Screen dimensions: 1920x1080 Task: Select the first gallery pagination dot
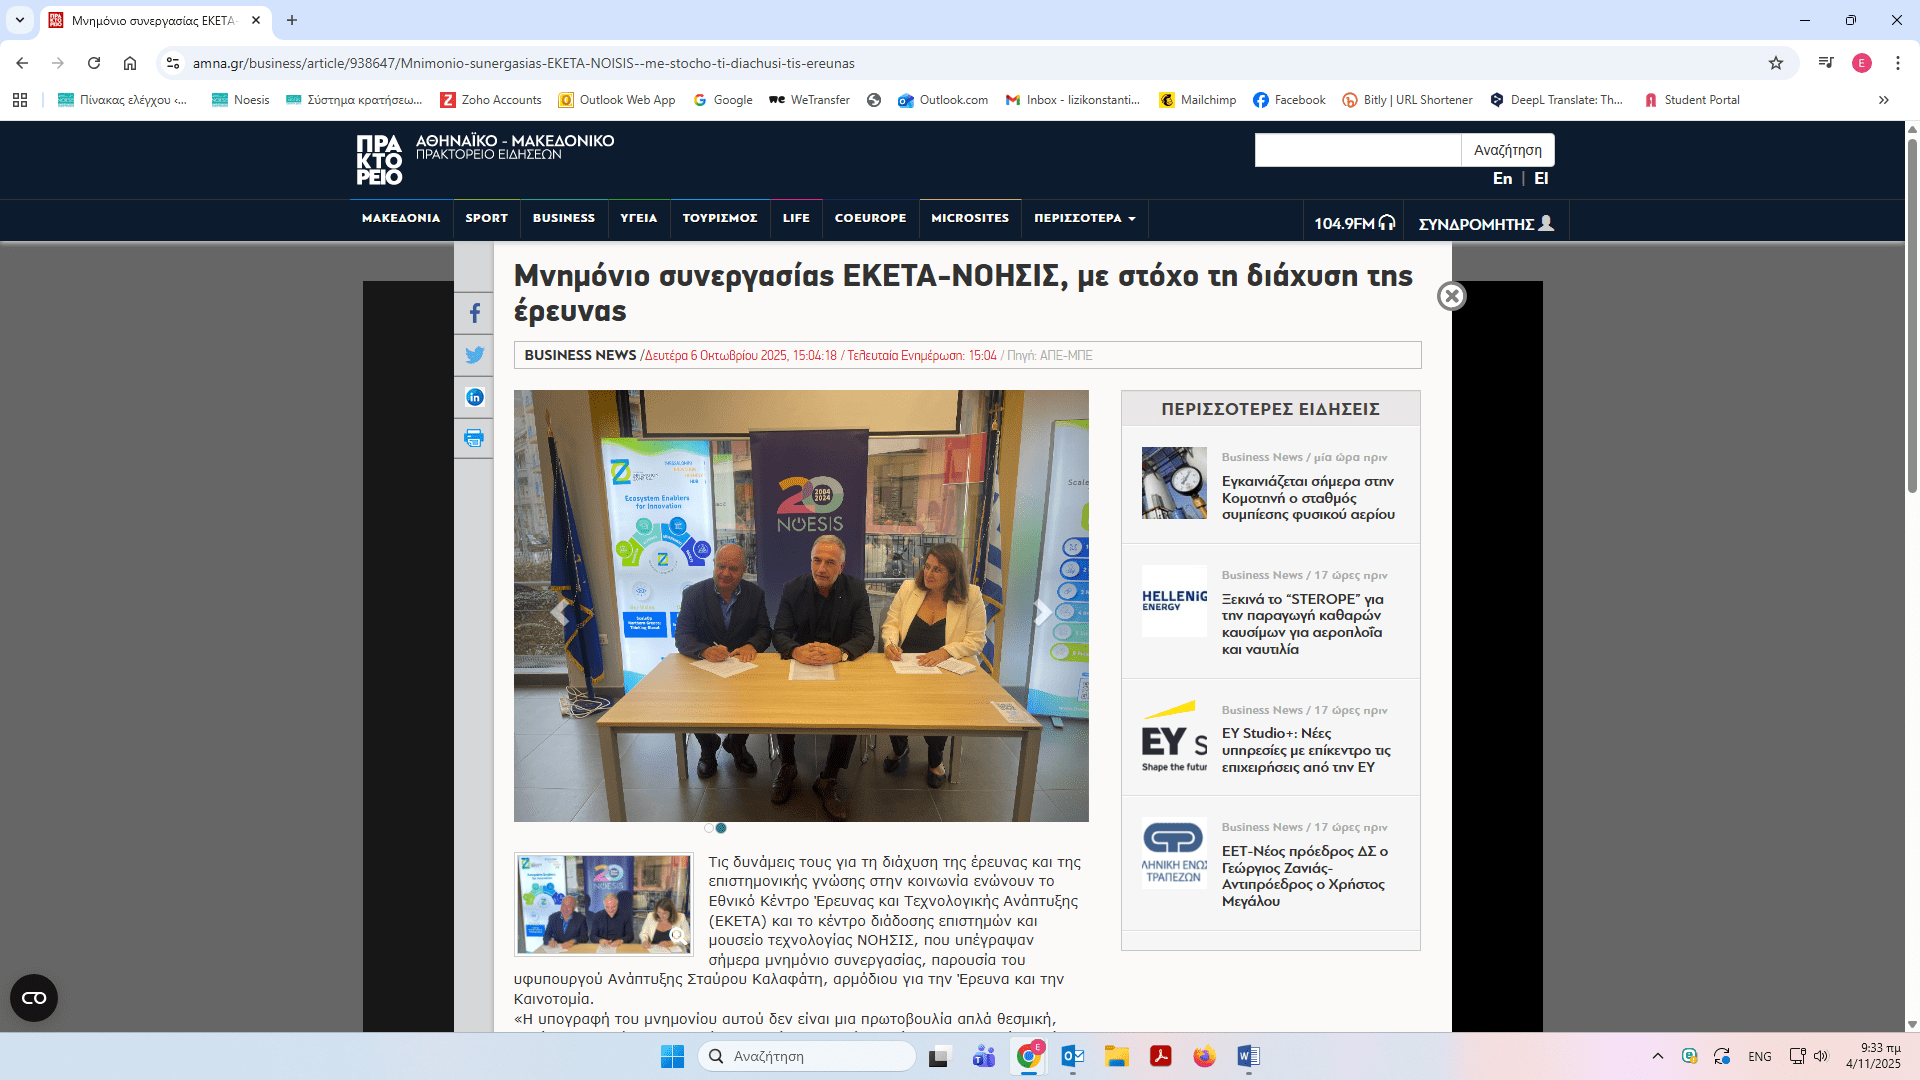tap(709, 828)
